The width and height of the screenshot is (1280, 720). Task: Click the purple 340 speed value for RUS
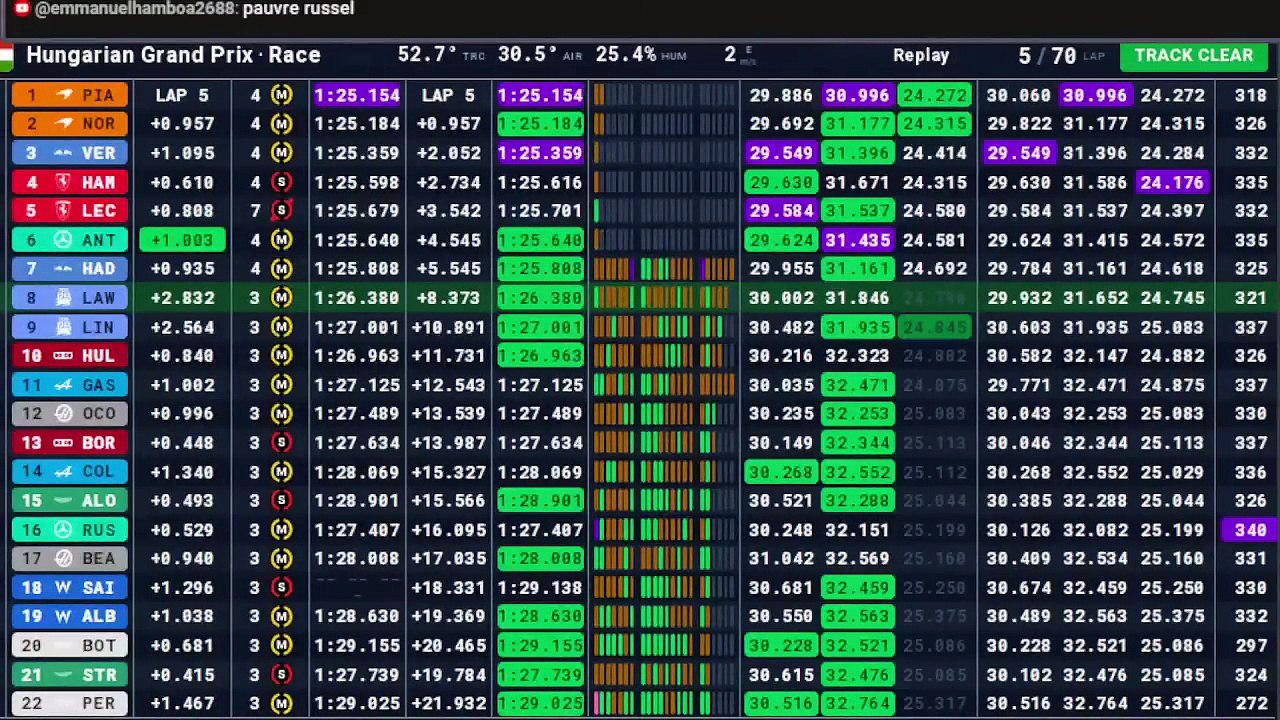(1250, 530)
